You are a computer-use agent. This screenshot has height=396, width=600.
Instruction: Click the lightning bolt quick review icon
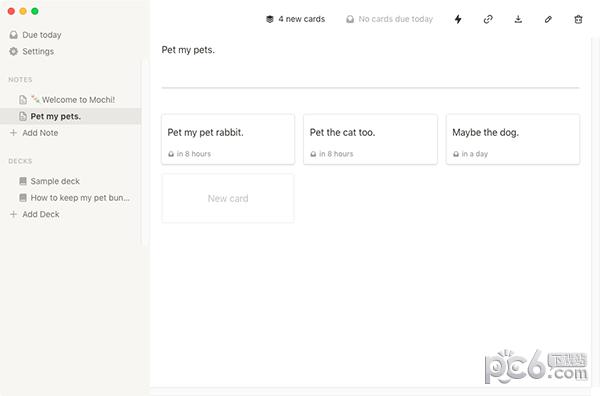pyautogui.click(x=458, y=19)
